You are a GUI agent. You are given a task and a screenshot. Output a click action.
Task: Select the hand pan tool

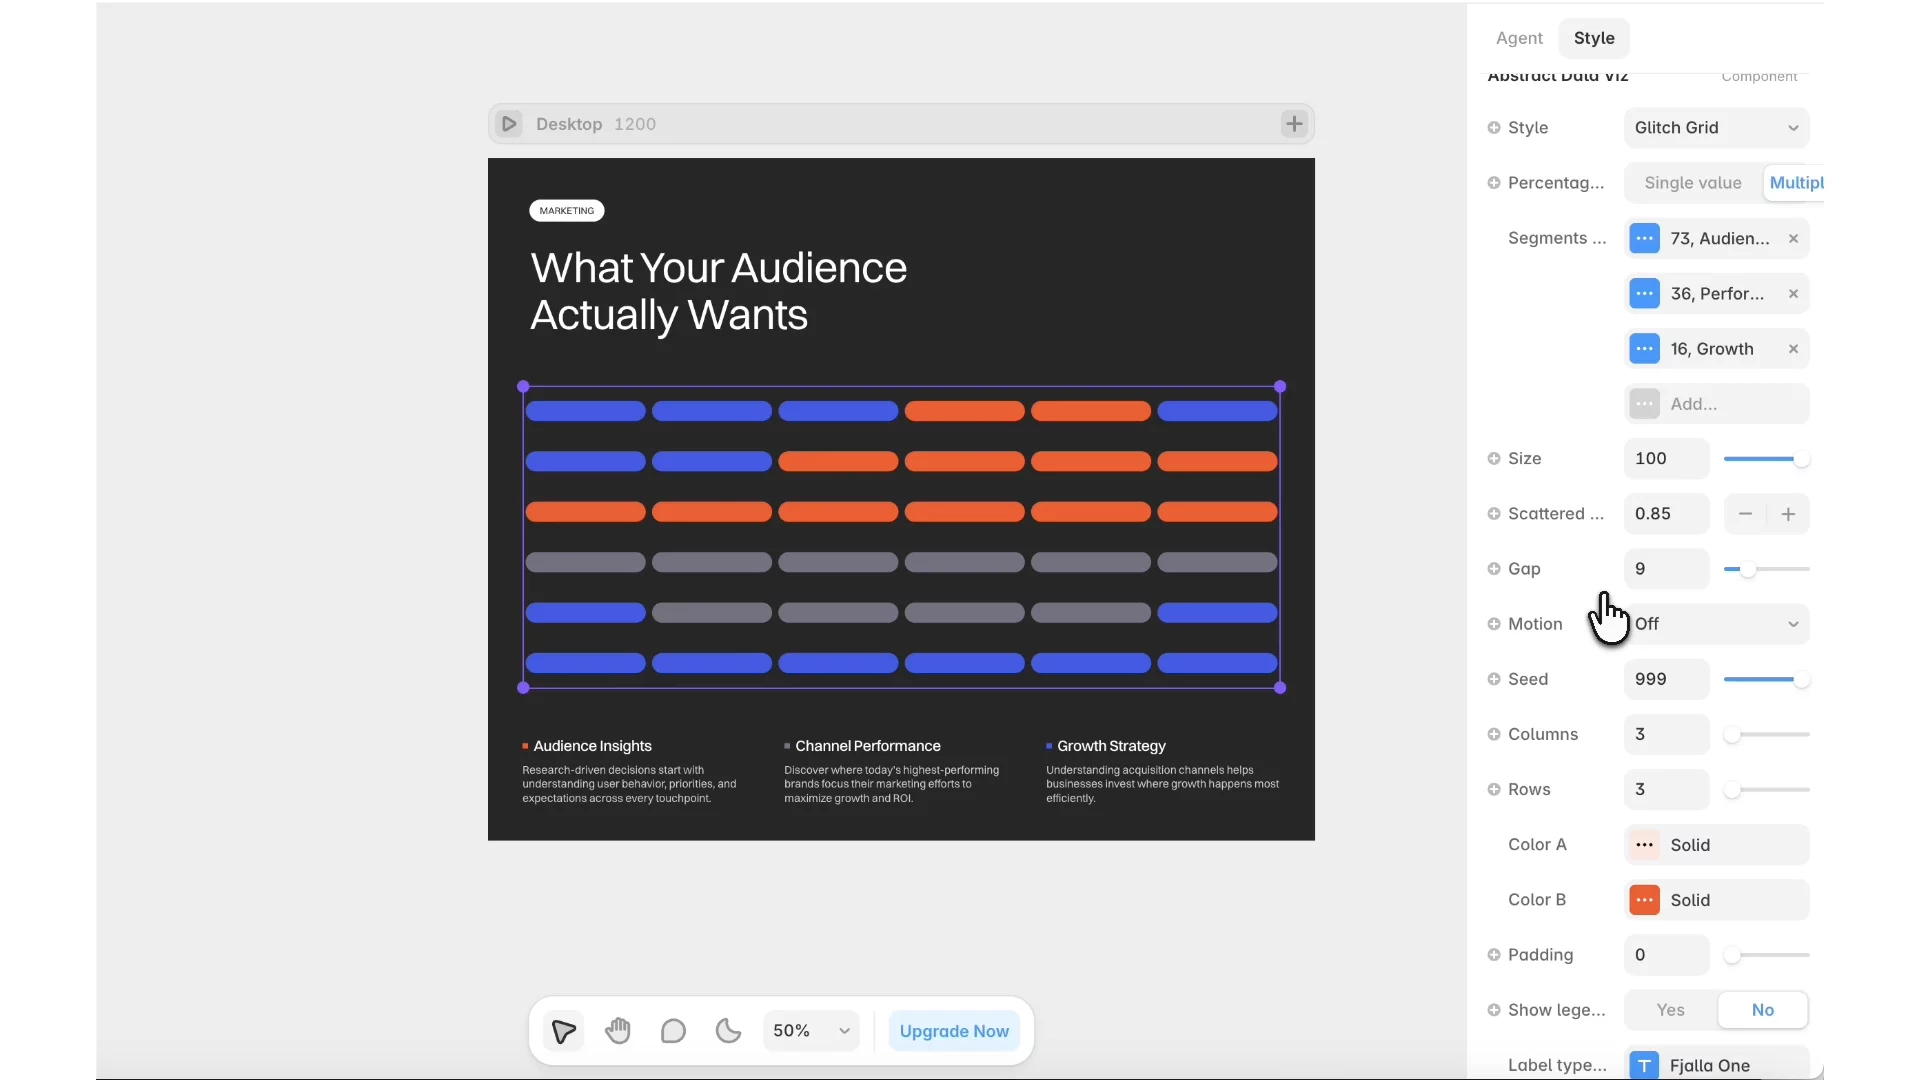(618, 1031)
